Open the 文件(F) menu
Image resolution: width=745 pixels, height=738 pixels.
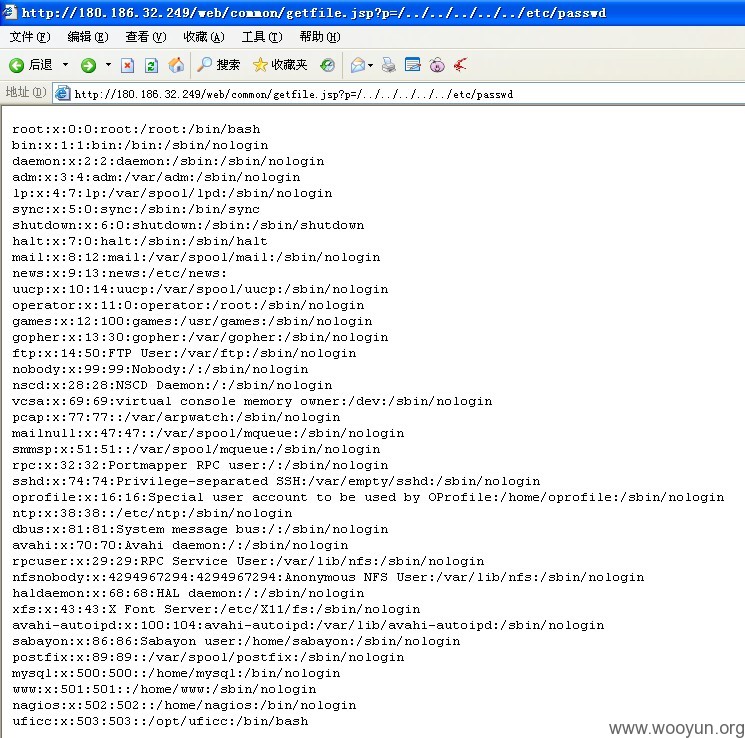coord(30,37)
